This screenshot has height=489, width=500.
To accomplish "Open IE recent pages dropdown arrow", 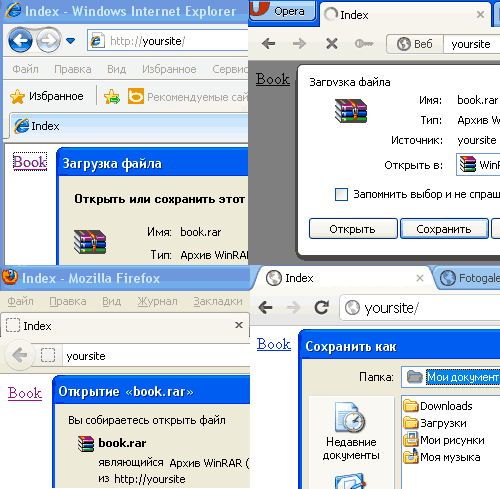I will (x=71, y=41).
